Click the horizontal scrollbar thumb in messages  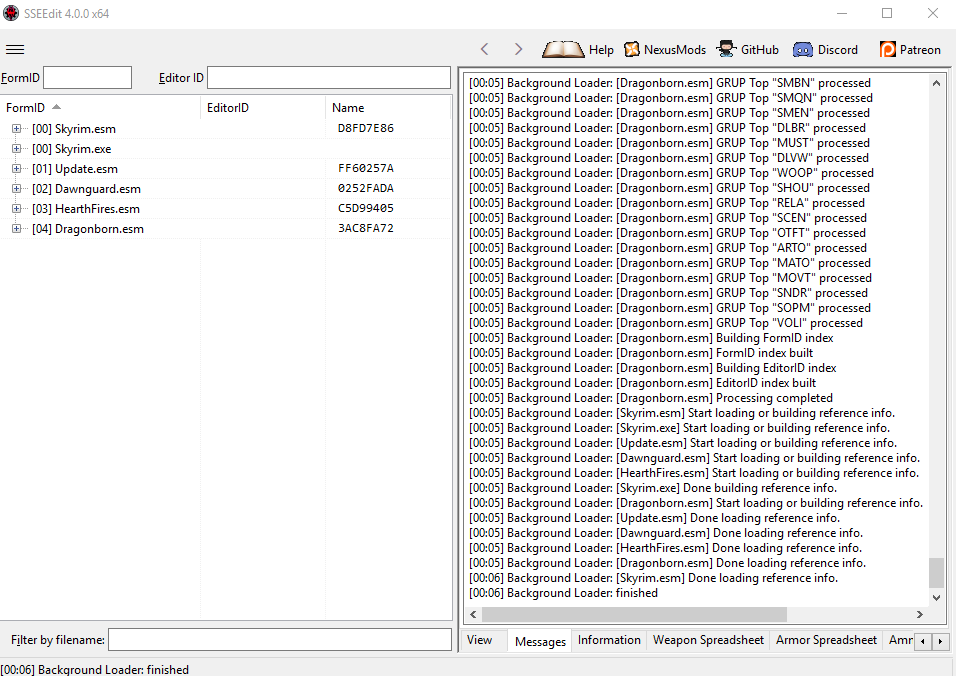(x=634, y=614)
